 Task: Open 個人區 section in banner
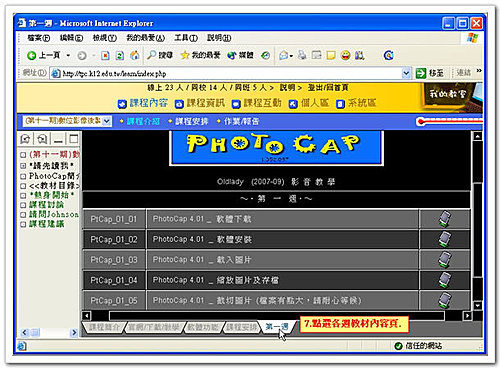(309, 103)
